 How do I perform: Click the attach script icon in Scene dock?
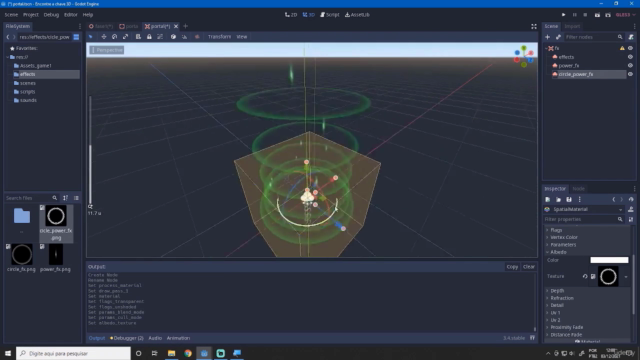[x=631, y=37]
